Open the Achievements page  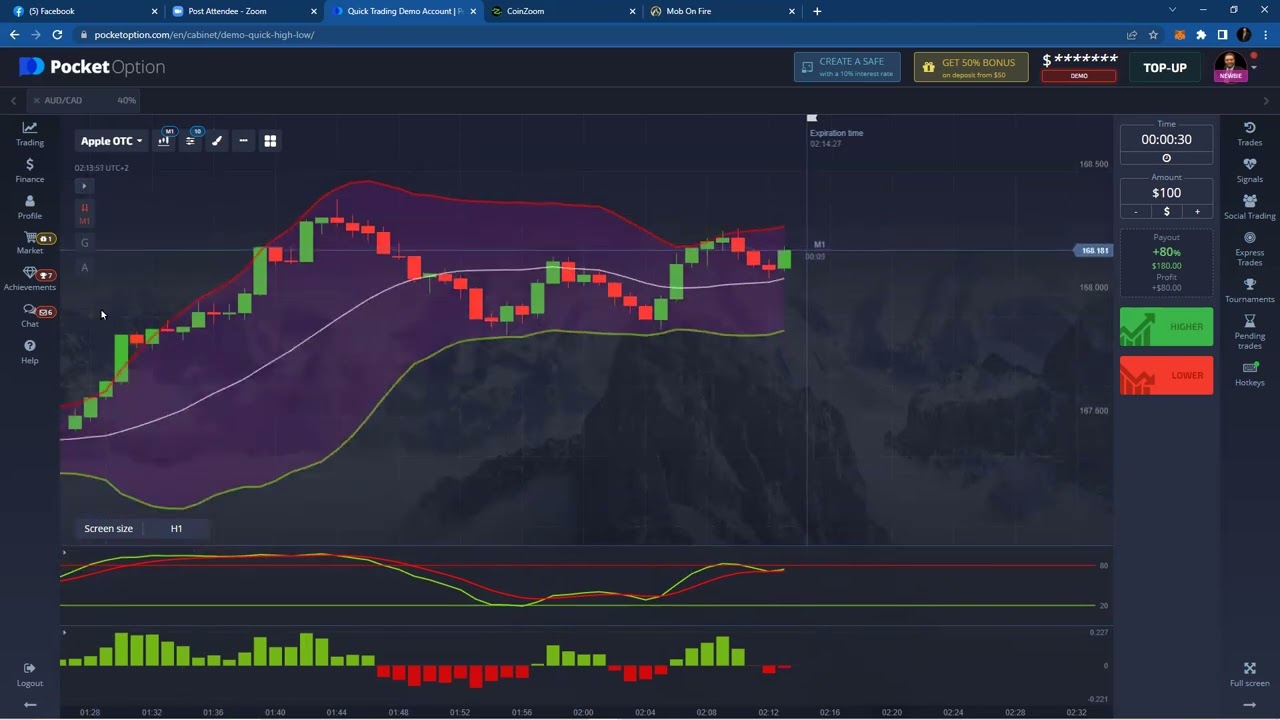pyautogui.click(x=30, y=279)
